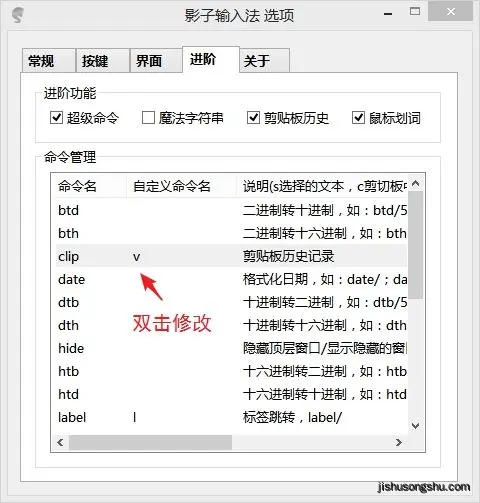Click custom name 'v' of clip
Image resolution: width=480 pixels, height=503 pixels.
(x=137, y=257)
